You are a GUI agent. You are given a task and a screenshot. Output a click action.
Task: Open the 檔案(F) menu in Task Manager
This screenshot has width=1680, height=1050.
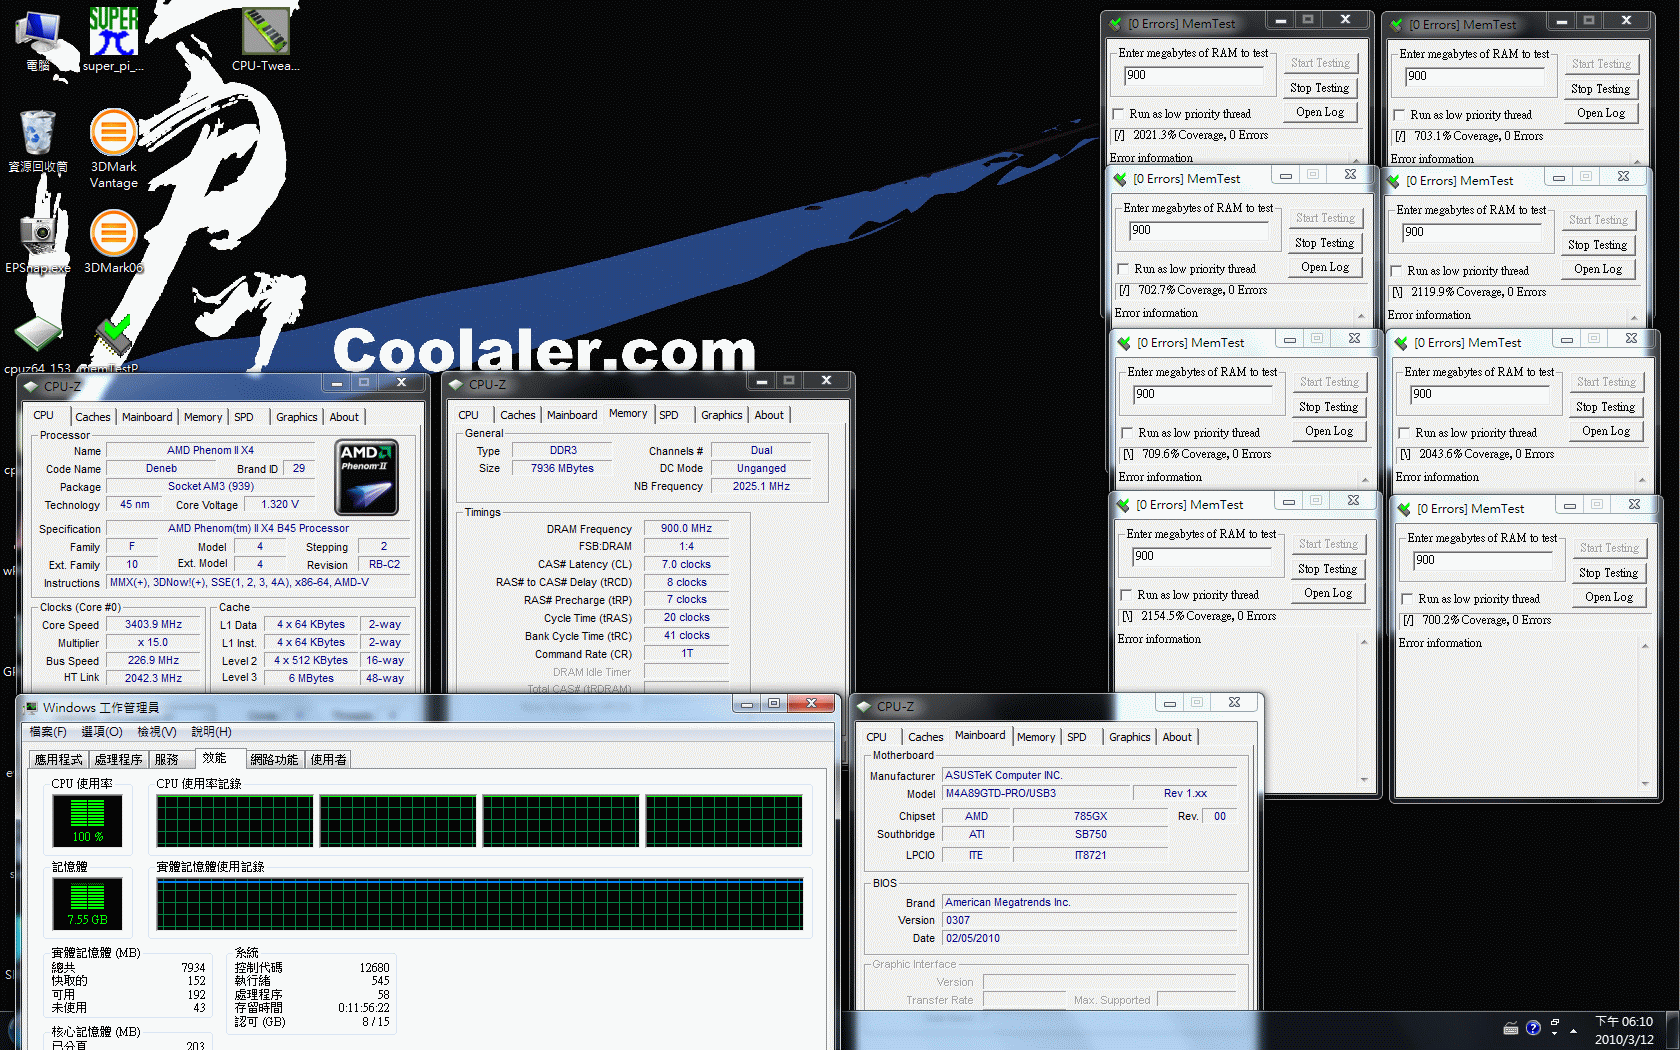tap(48, 732)
